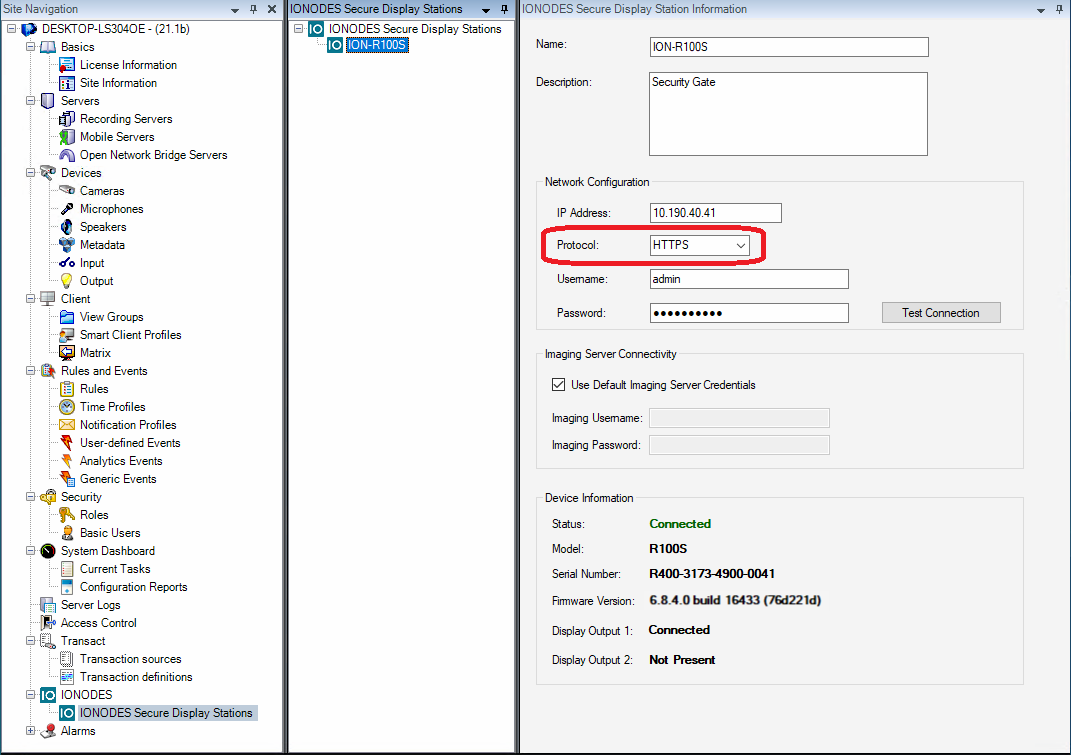
Task: Click the Notification Profiles envelope icon
Action: 67,425
